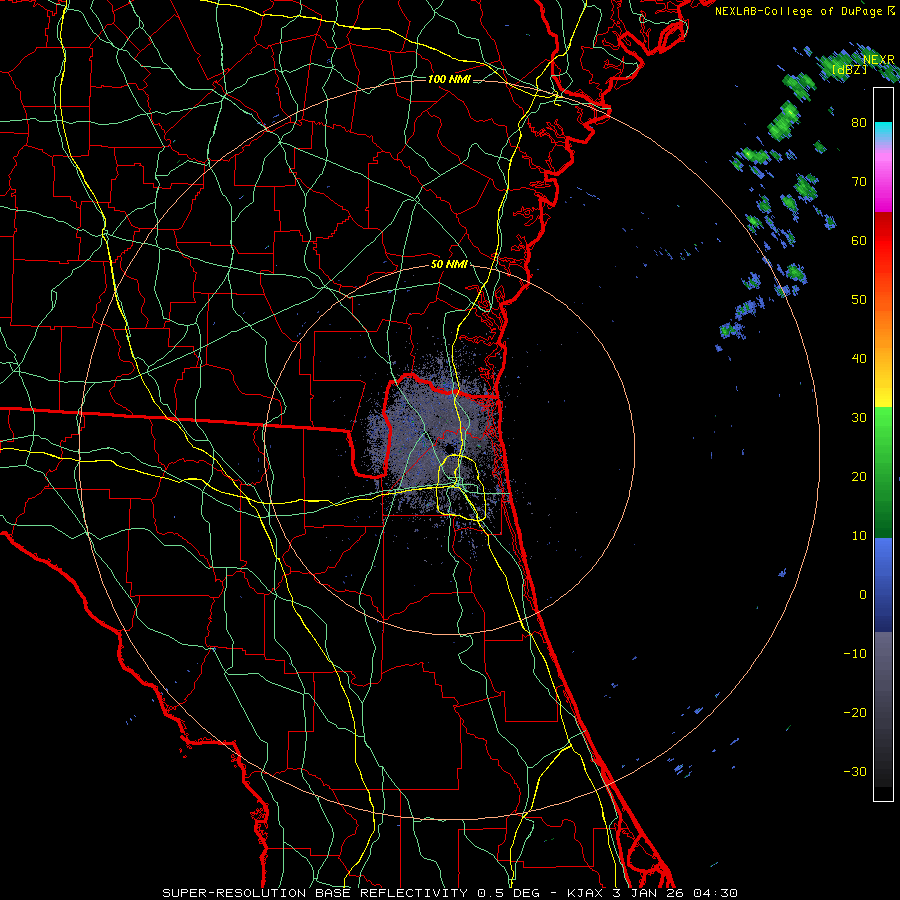The height and width of the screenshot is (900, 900).
Task: Click the 3 JAN 26 date in footer
Action: (649, 893)
